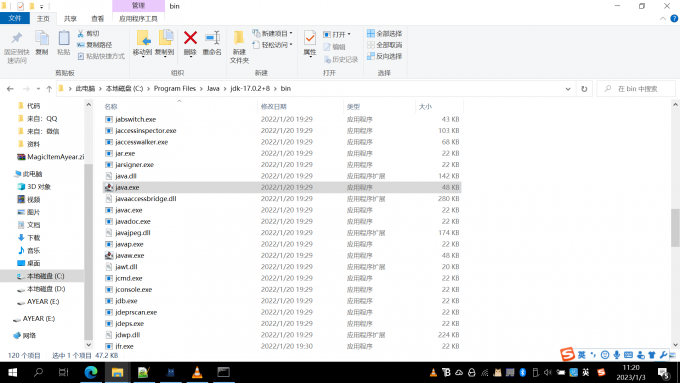Pin to Quick Access ribbon icon
Viewport: 680px width, 383px height.
pyautogui.click(x=16, y=47)
